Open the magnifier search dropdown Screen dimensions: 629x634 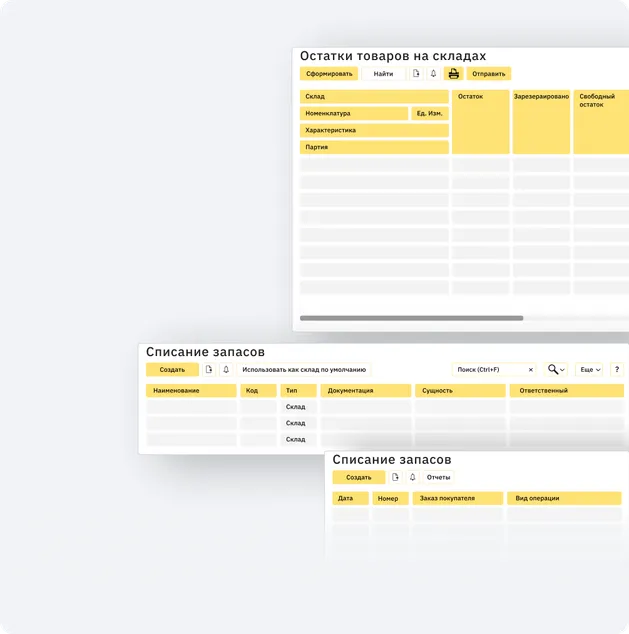point(556,370)
